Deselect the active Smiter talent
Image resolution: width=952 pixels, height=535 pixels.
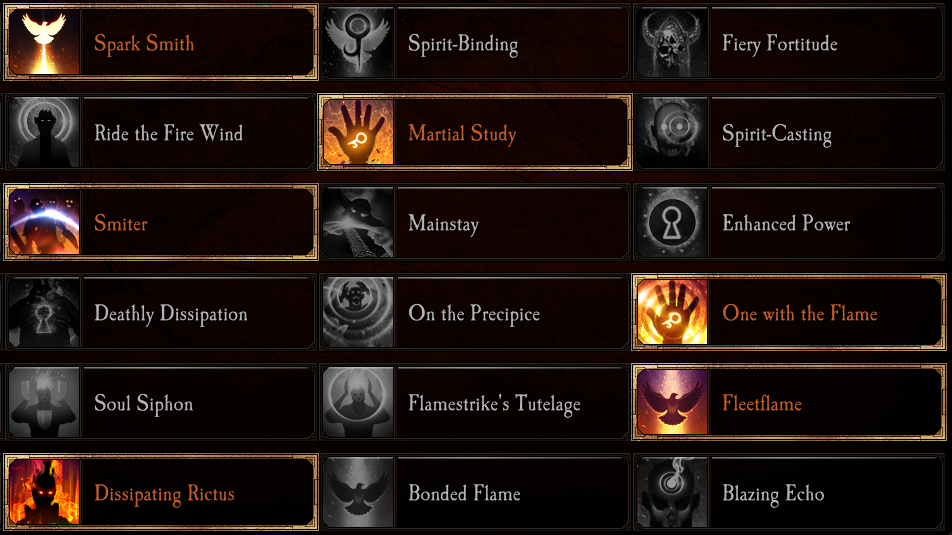pos(120,224)
